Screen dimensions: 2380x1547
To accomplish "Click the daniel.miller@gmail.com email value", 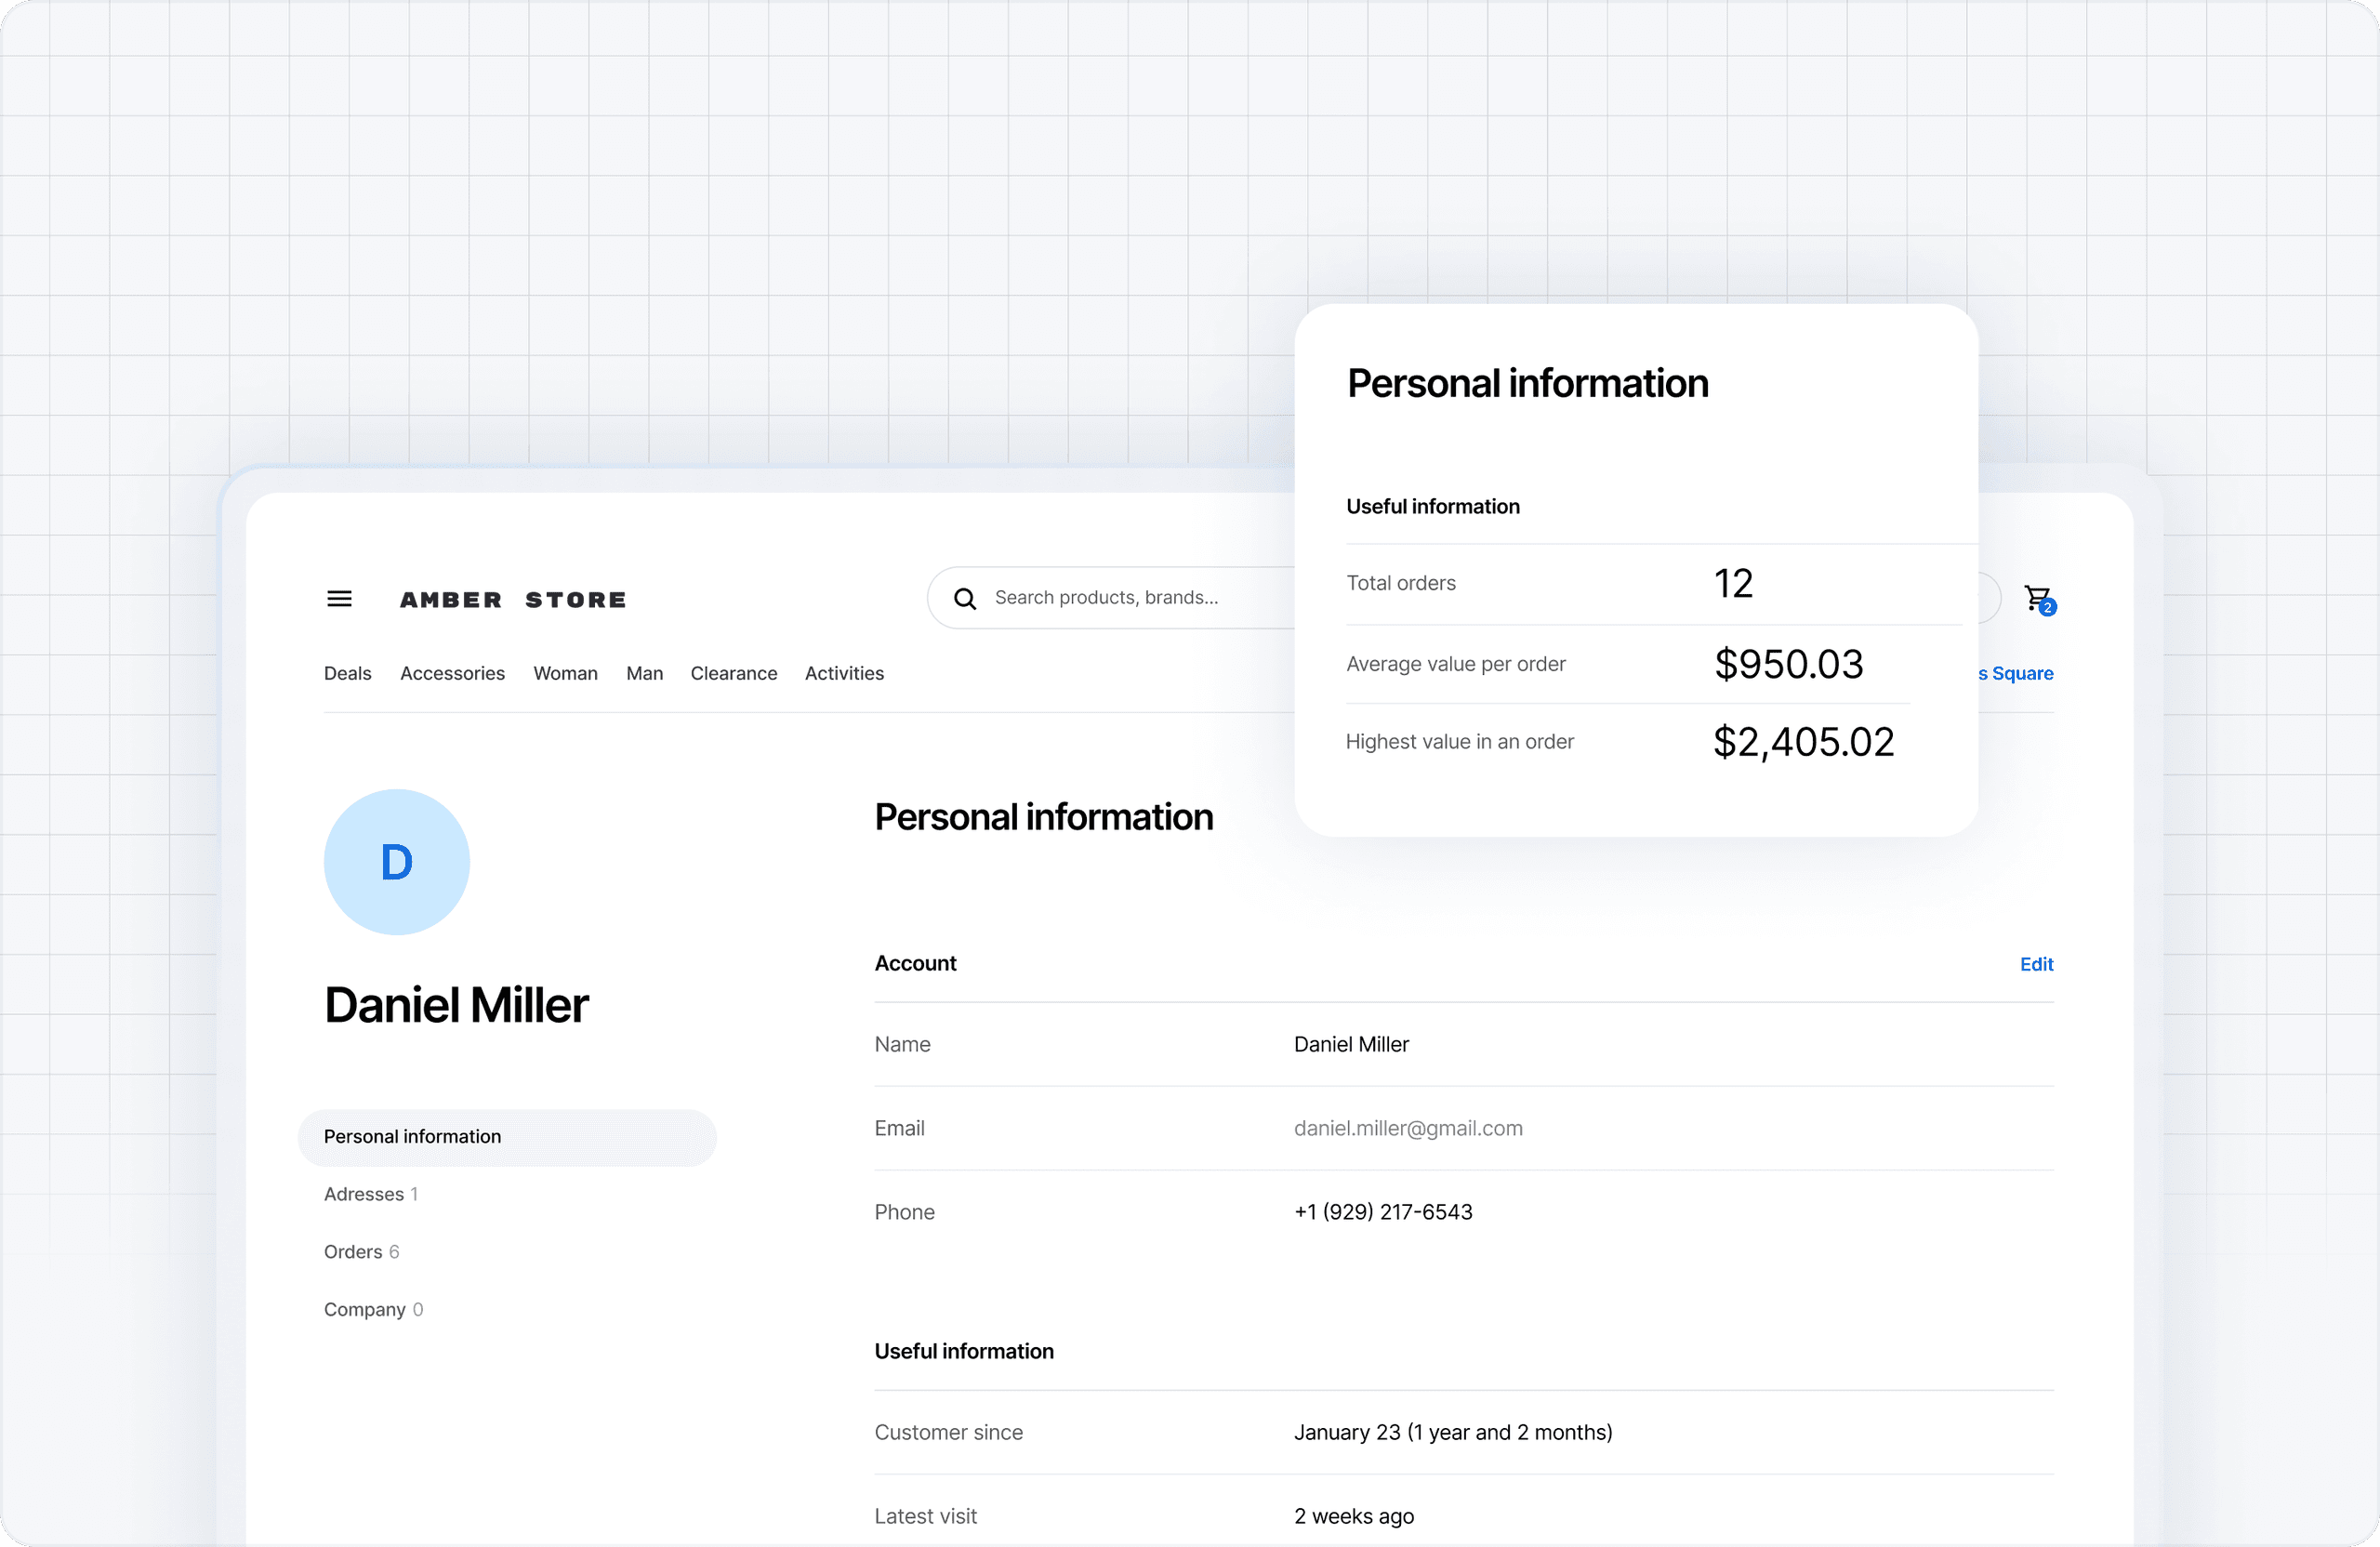I will [1408, 1128].
